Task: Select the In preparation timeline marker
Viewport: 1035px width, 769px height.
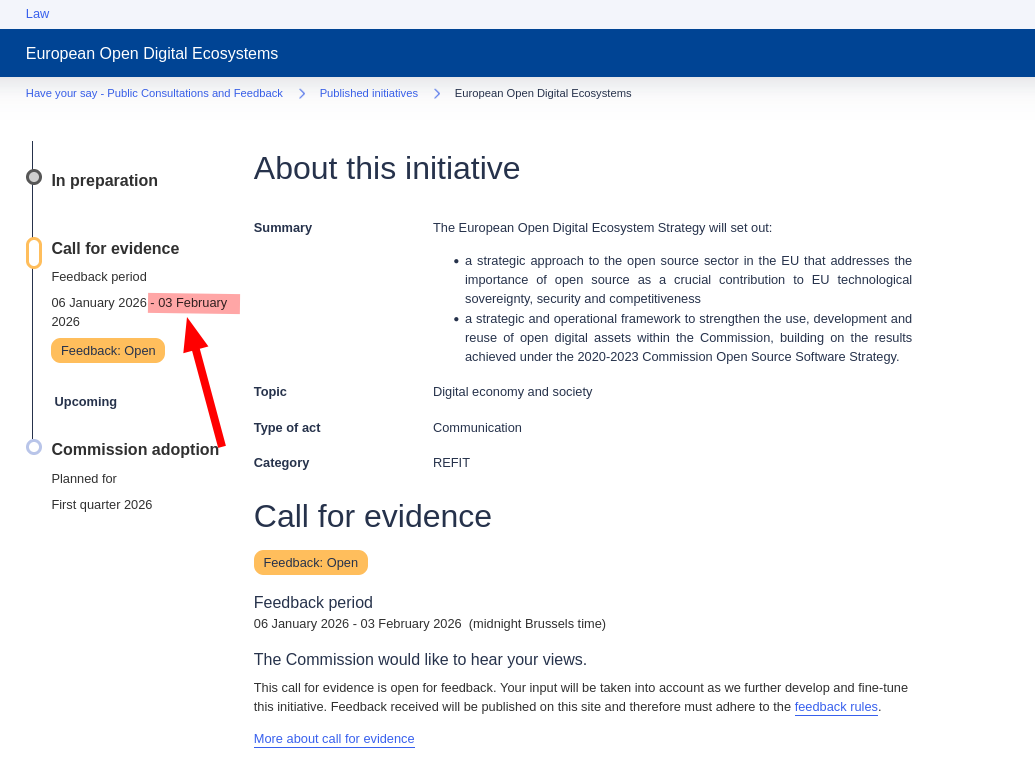Action: click(x=34, y=177)
